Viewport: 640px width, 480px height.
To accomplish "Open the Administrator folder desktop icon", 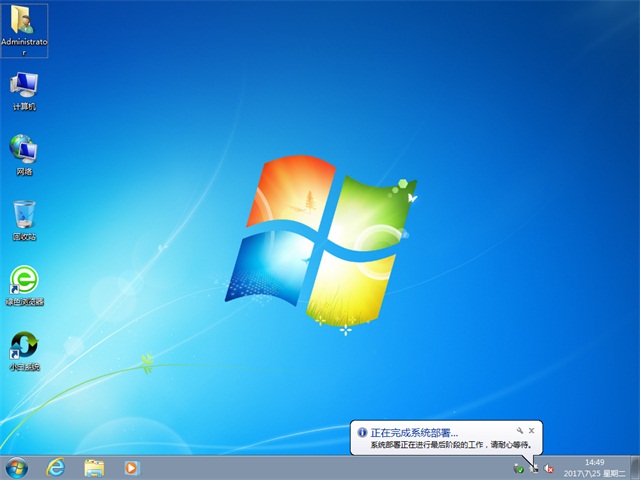I will [24, 31].
